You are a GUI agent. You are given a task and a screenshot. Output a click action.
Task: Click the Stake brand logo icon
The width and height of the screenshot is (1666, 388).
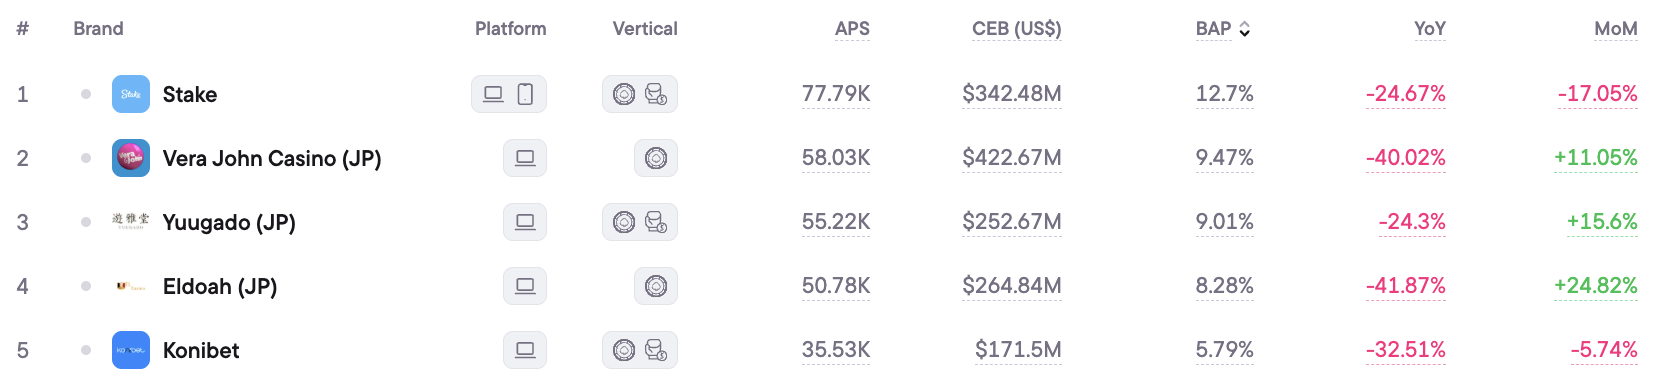tap(131, 94)
